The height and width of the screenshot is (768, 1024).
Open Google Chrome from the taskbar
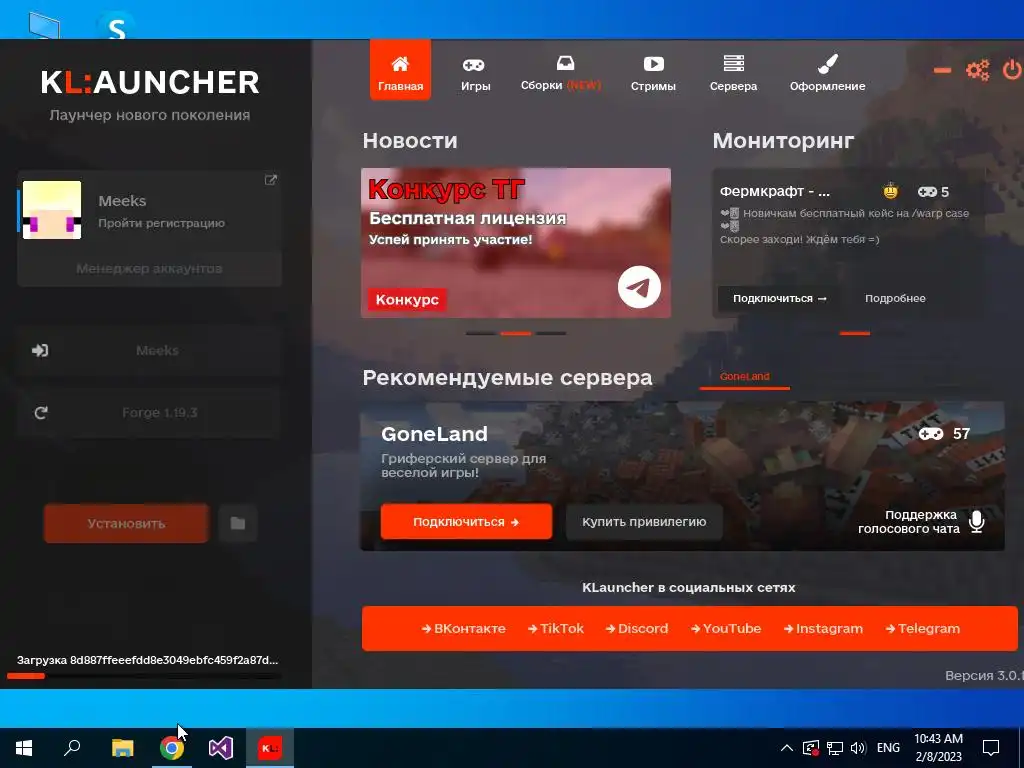(172, 748)
